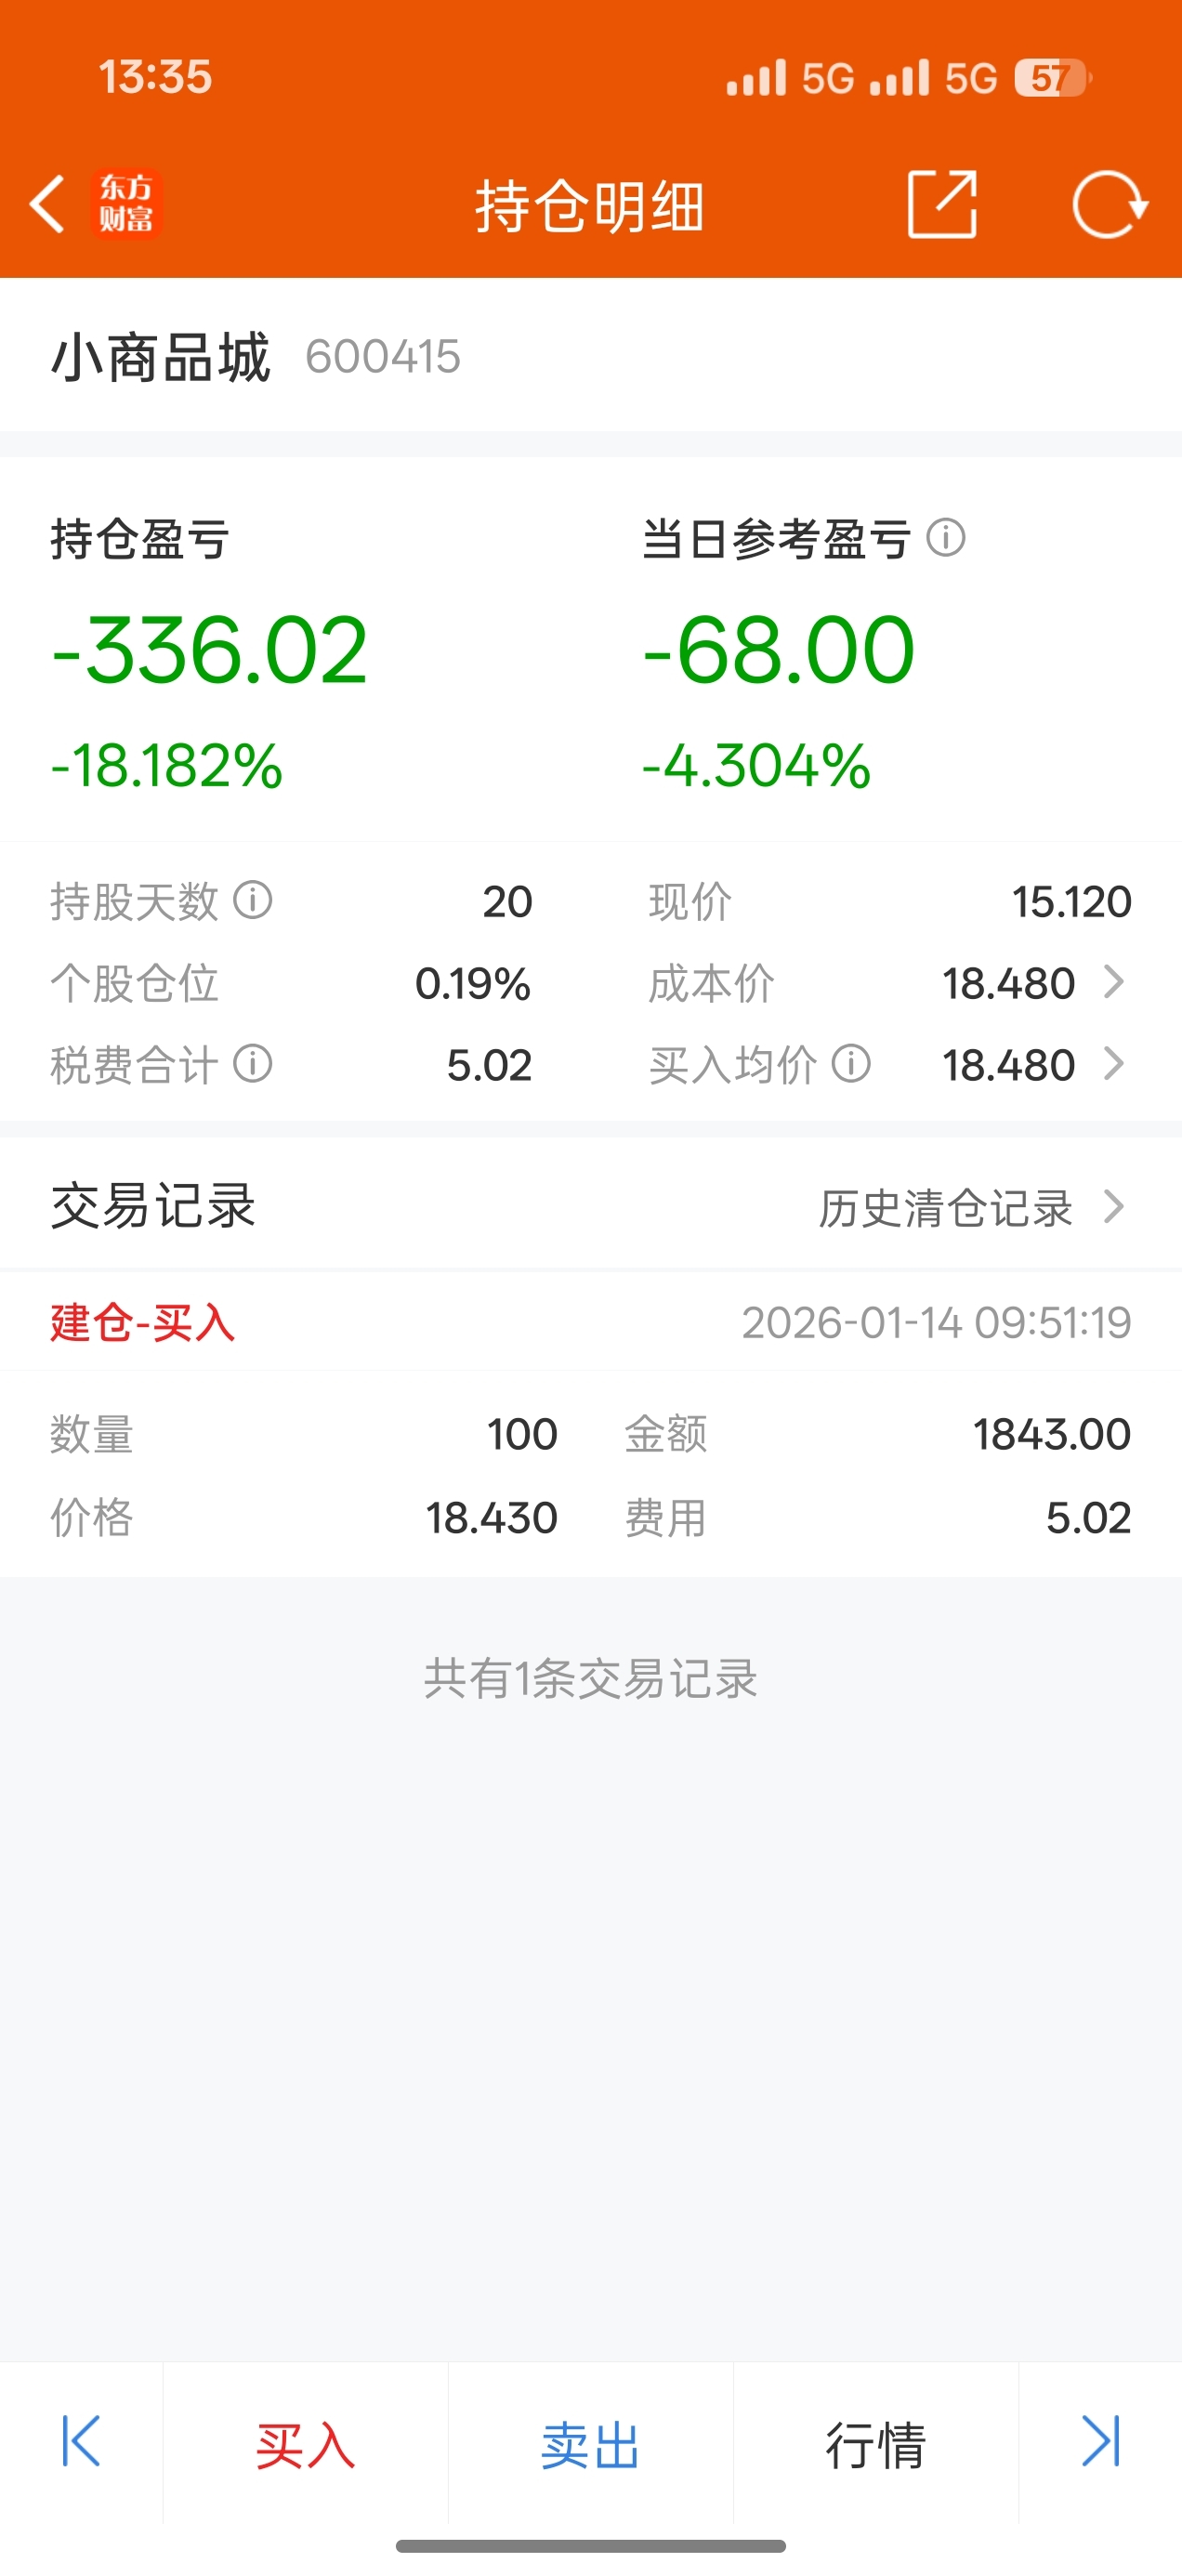The width and height of the screenshot is (1182, 2576).
Task: Expand the 成本价 18.480 chevron
Action: pos(1114,983)
